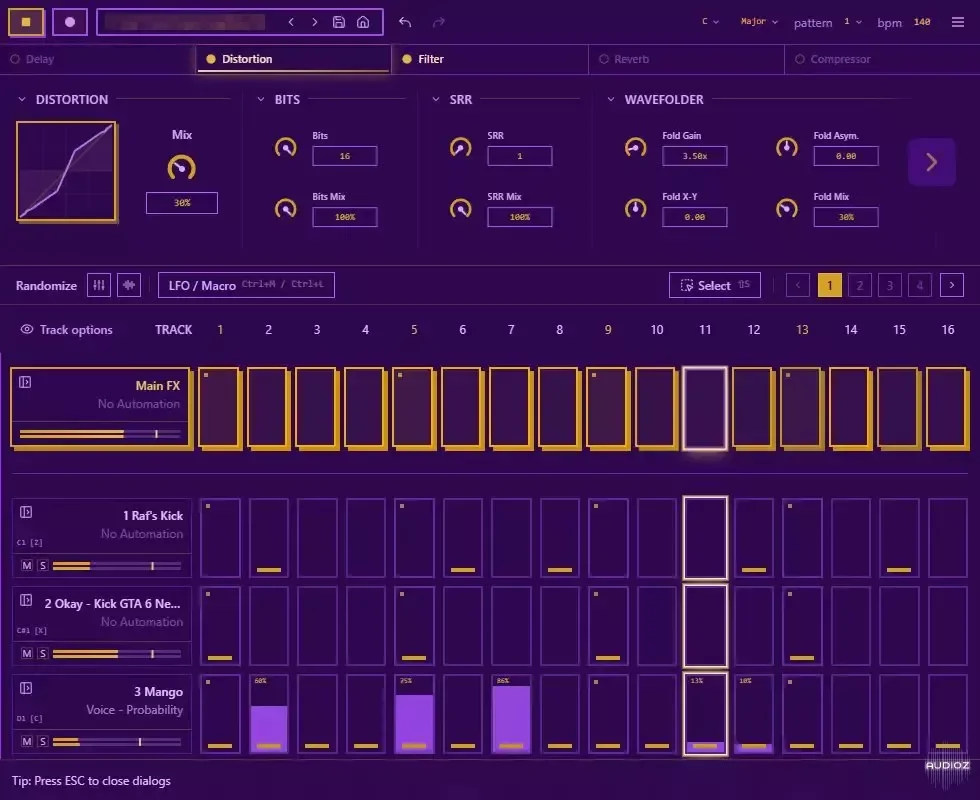
Task: Open Okay Kick track panel icon
Action: coord(26,600)
